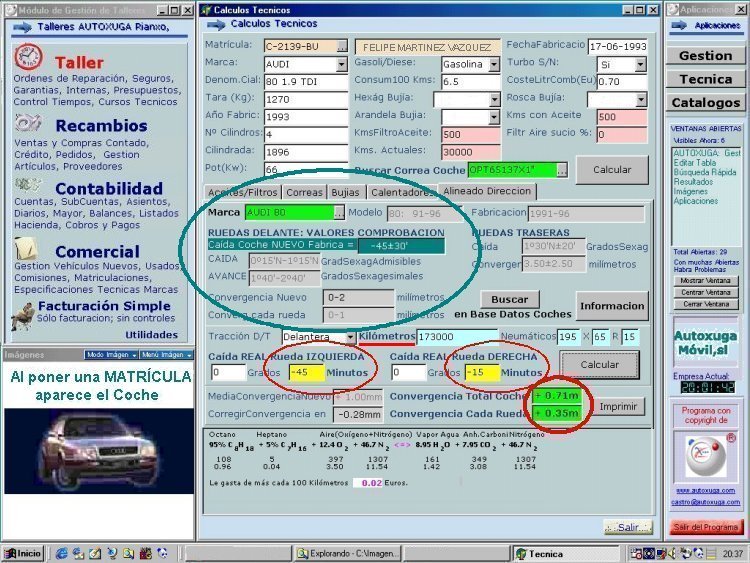Click the Salir button
Screen dimensions: 750x563
(x=628, y=527)
